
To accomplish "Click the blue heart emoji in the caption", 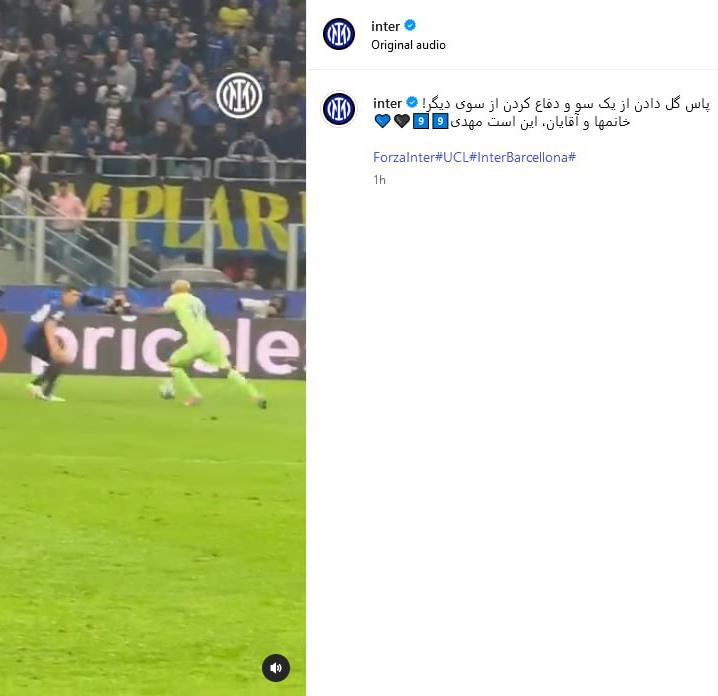I will pos(382,121).
